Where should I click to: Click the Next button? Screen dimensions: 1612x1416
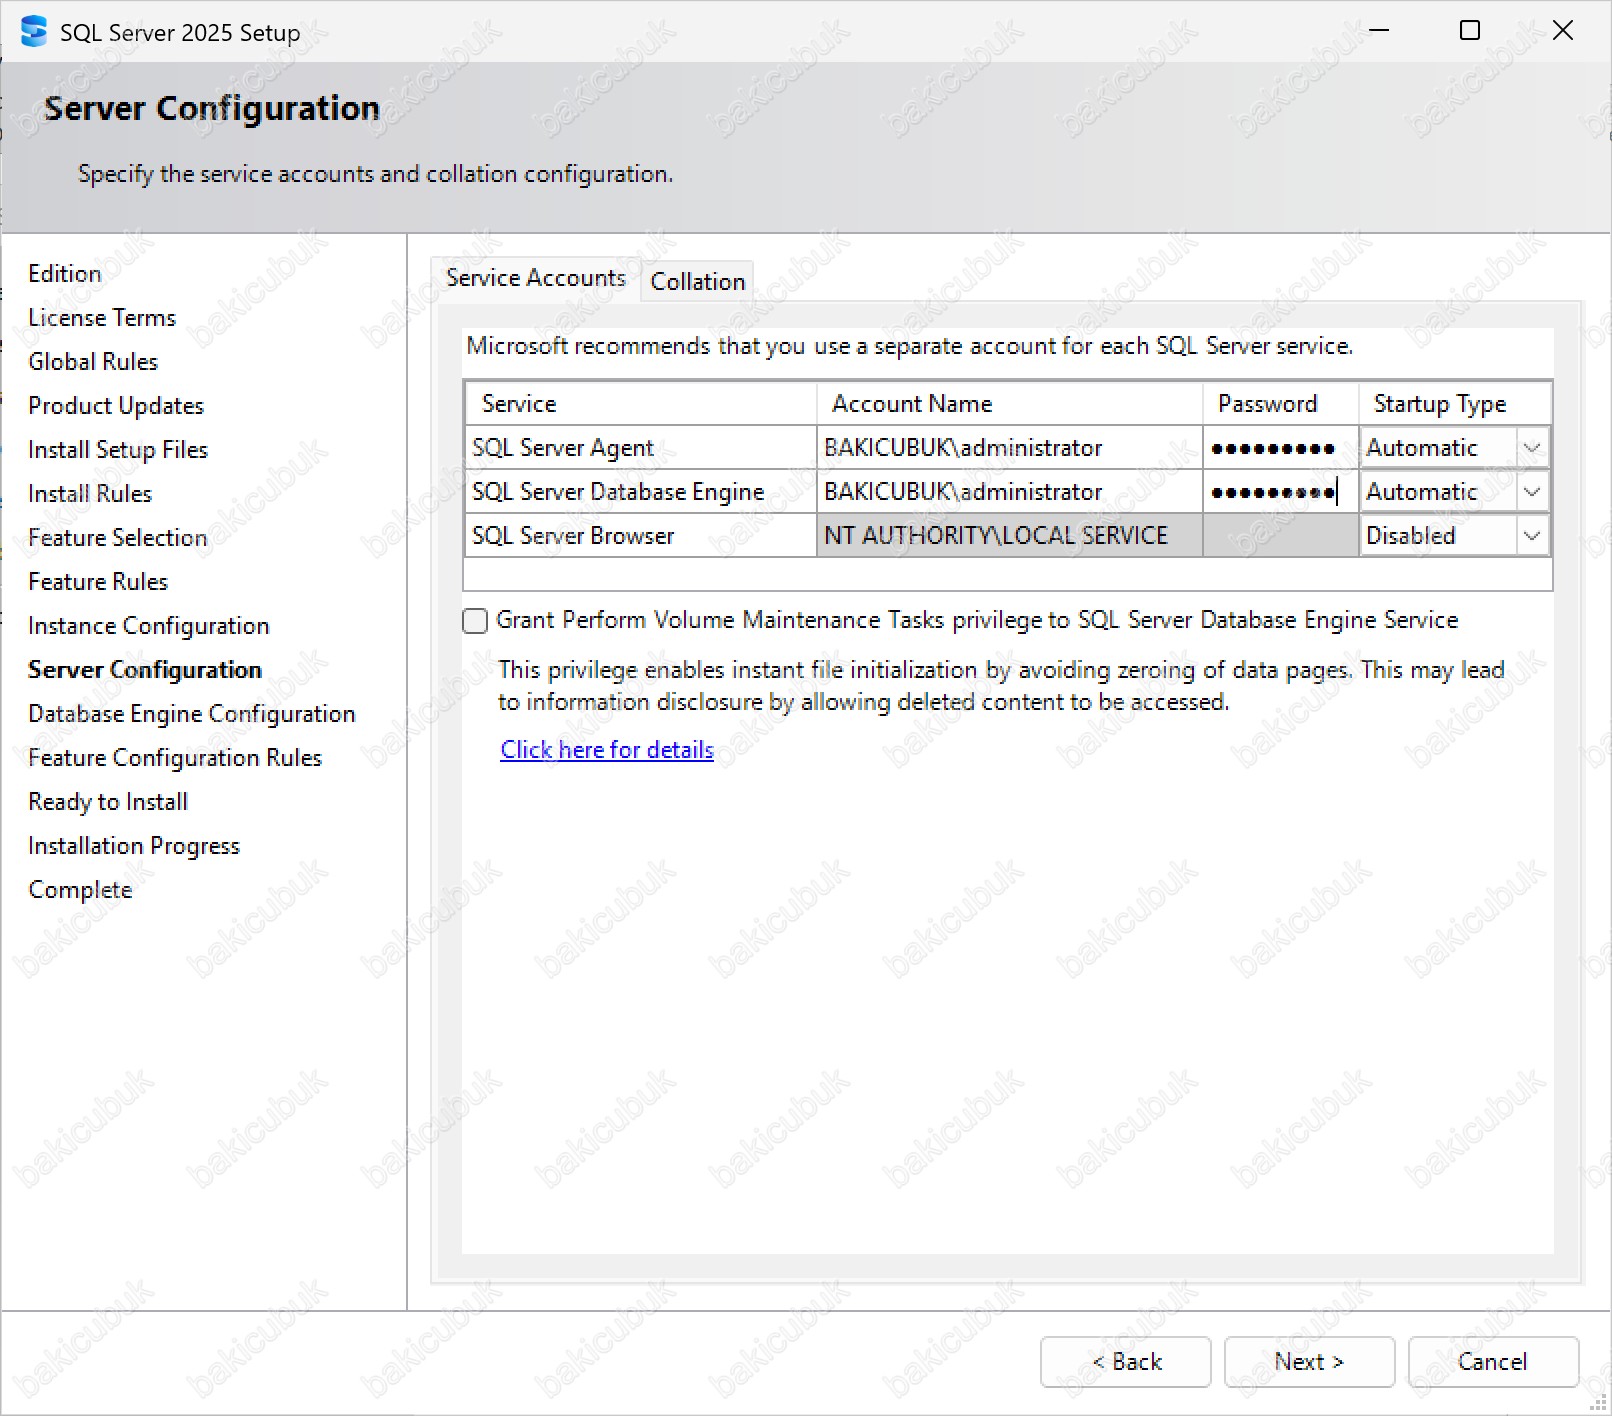[1308, 1362]
